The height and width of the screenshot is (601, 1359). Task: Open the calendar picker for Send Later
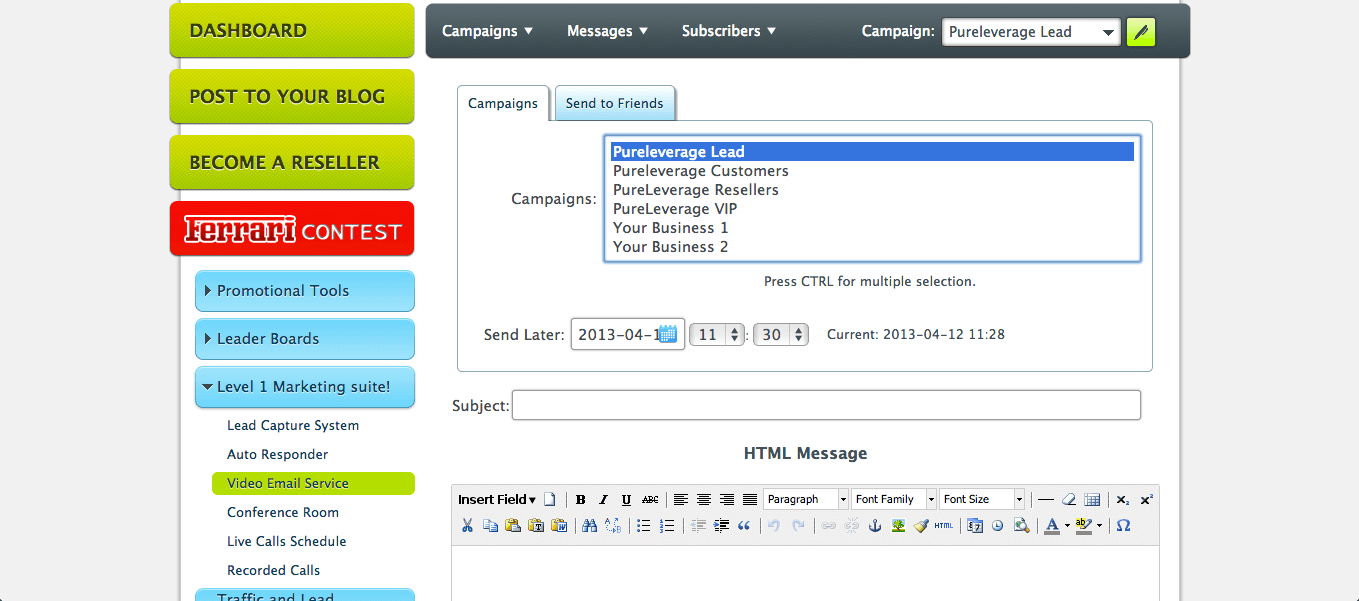(x=668, y=334)
